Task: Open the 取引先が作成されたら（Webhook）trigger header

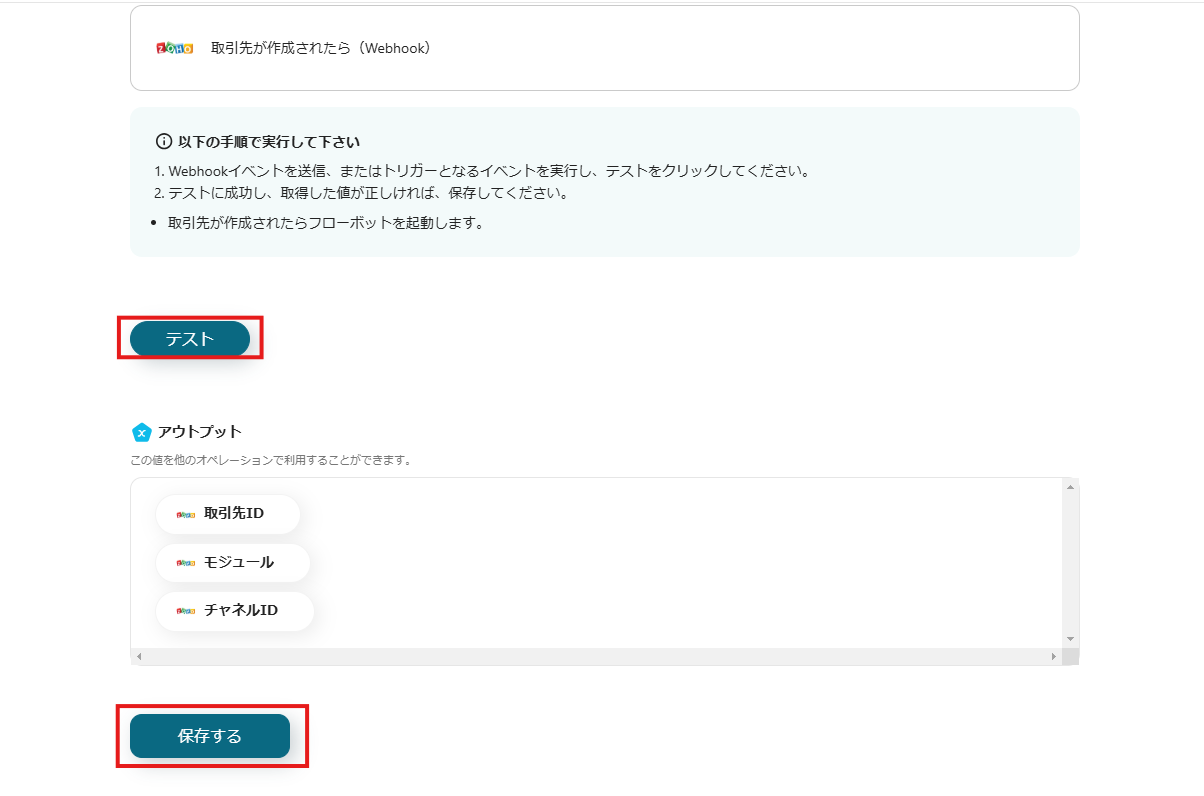Action: (x=604, y=45)
